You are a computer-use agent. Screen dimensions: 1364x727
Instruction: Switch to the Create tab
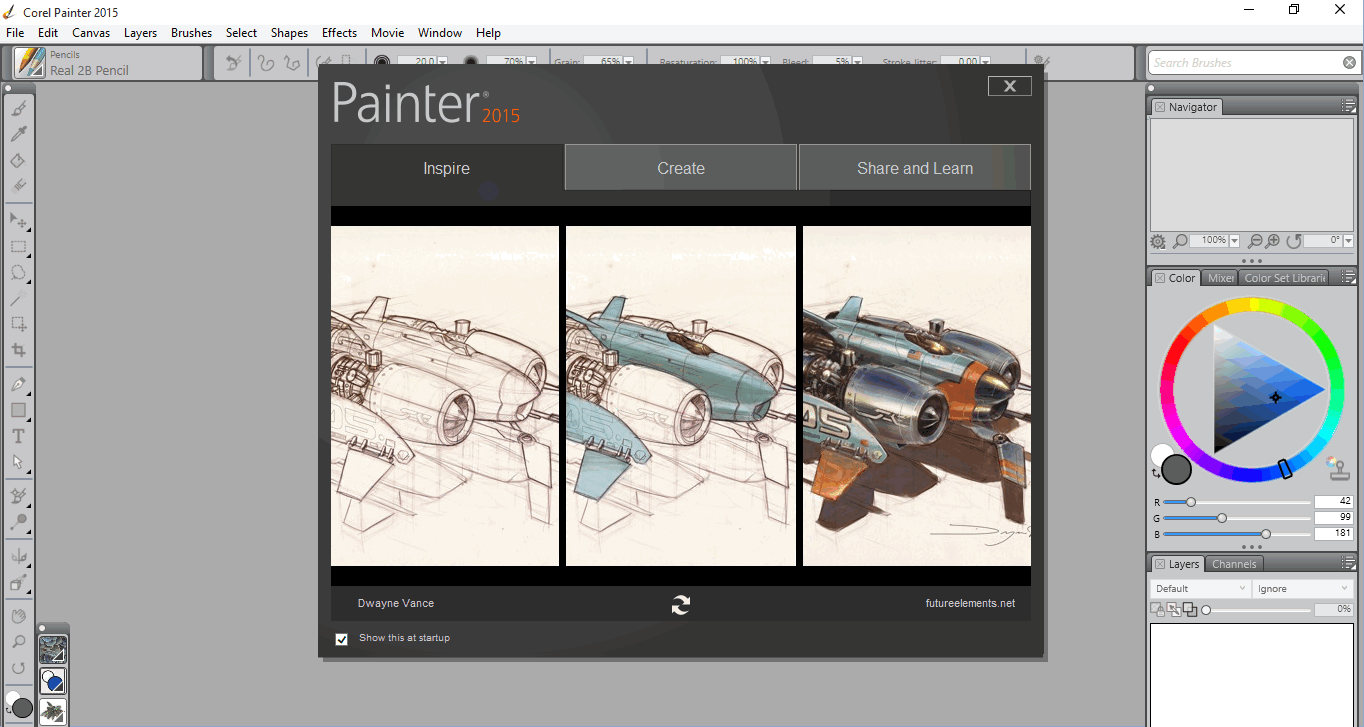click(681, 168)
